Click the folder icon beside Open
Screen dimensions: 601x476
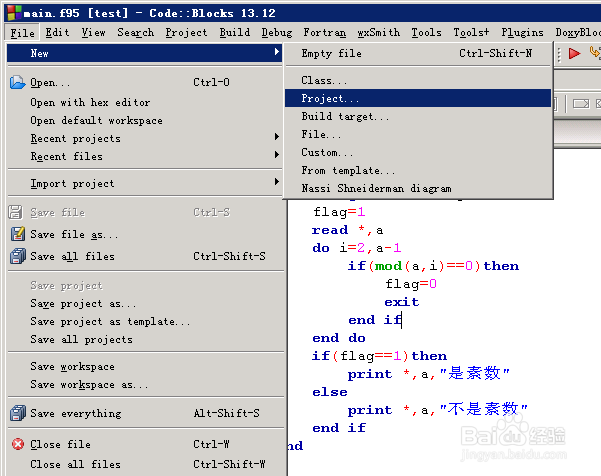pos(16,83)
